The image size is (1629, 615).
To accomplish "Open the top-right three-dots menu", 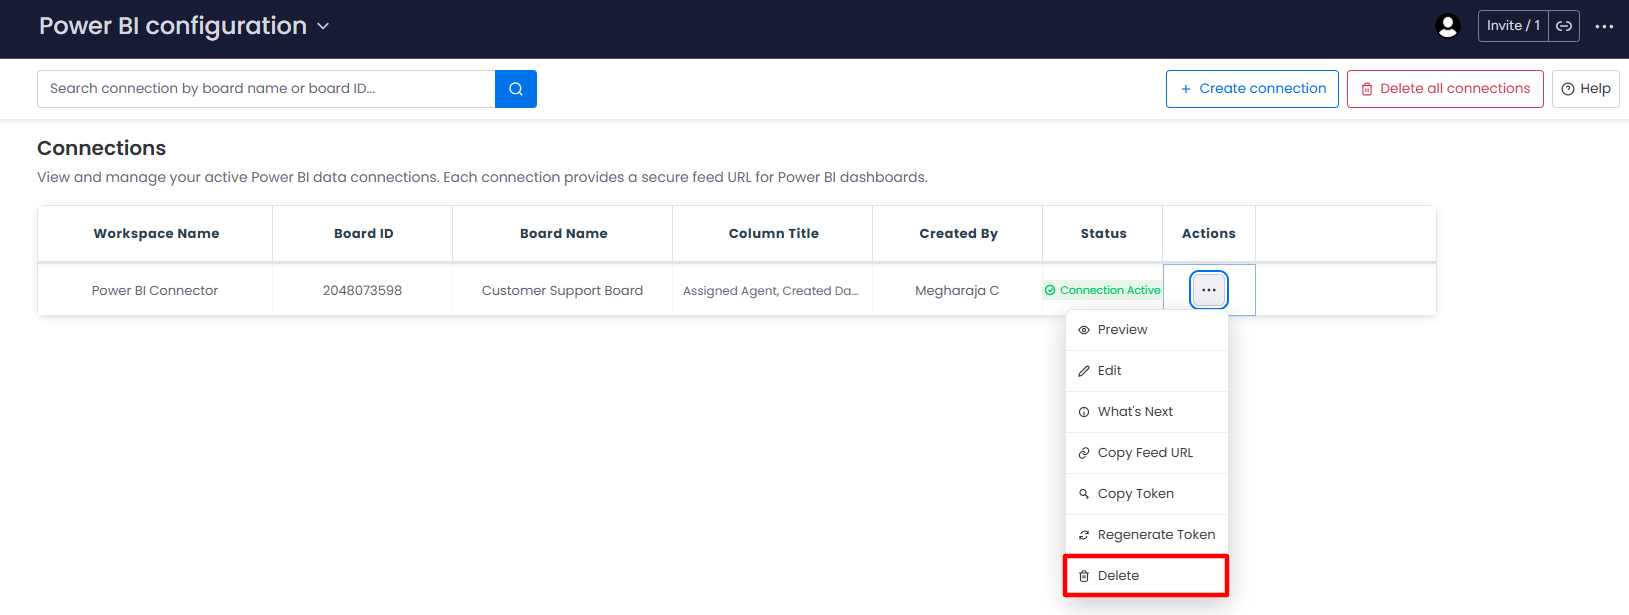I will coord(1604,27).
